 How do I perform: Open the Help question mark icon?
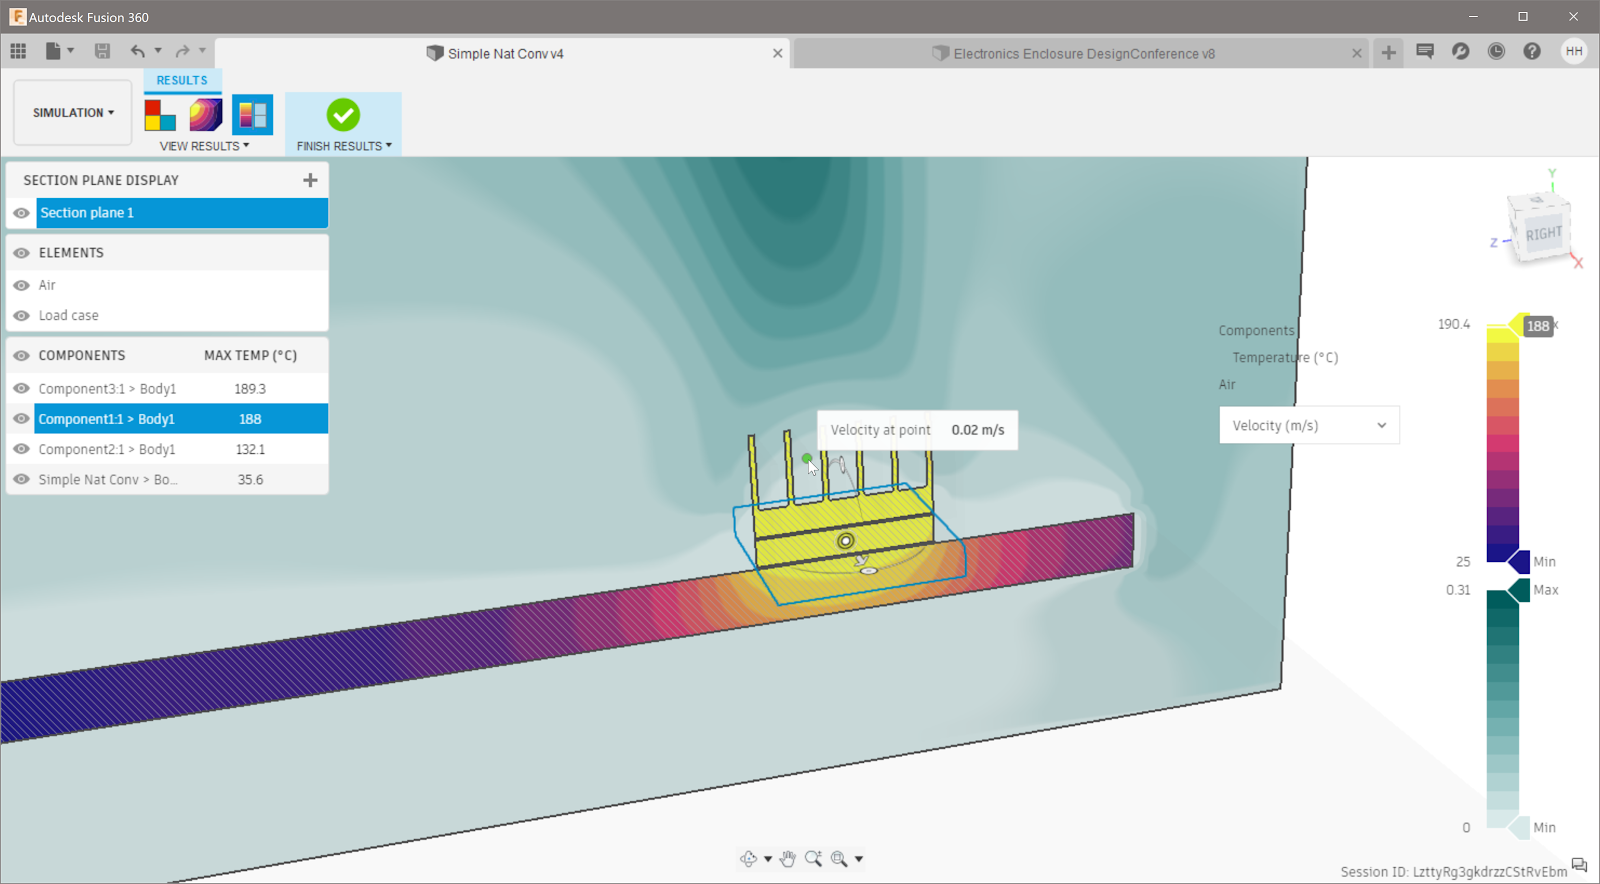coord(1532,51)
